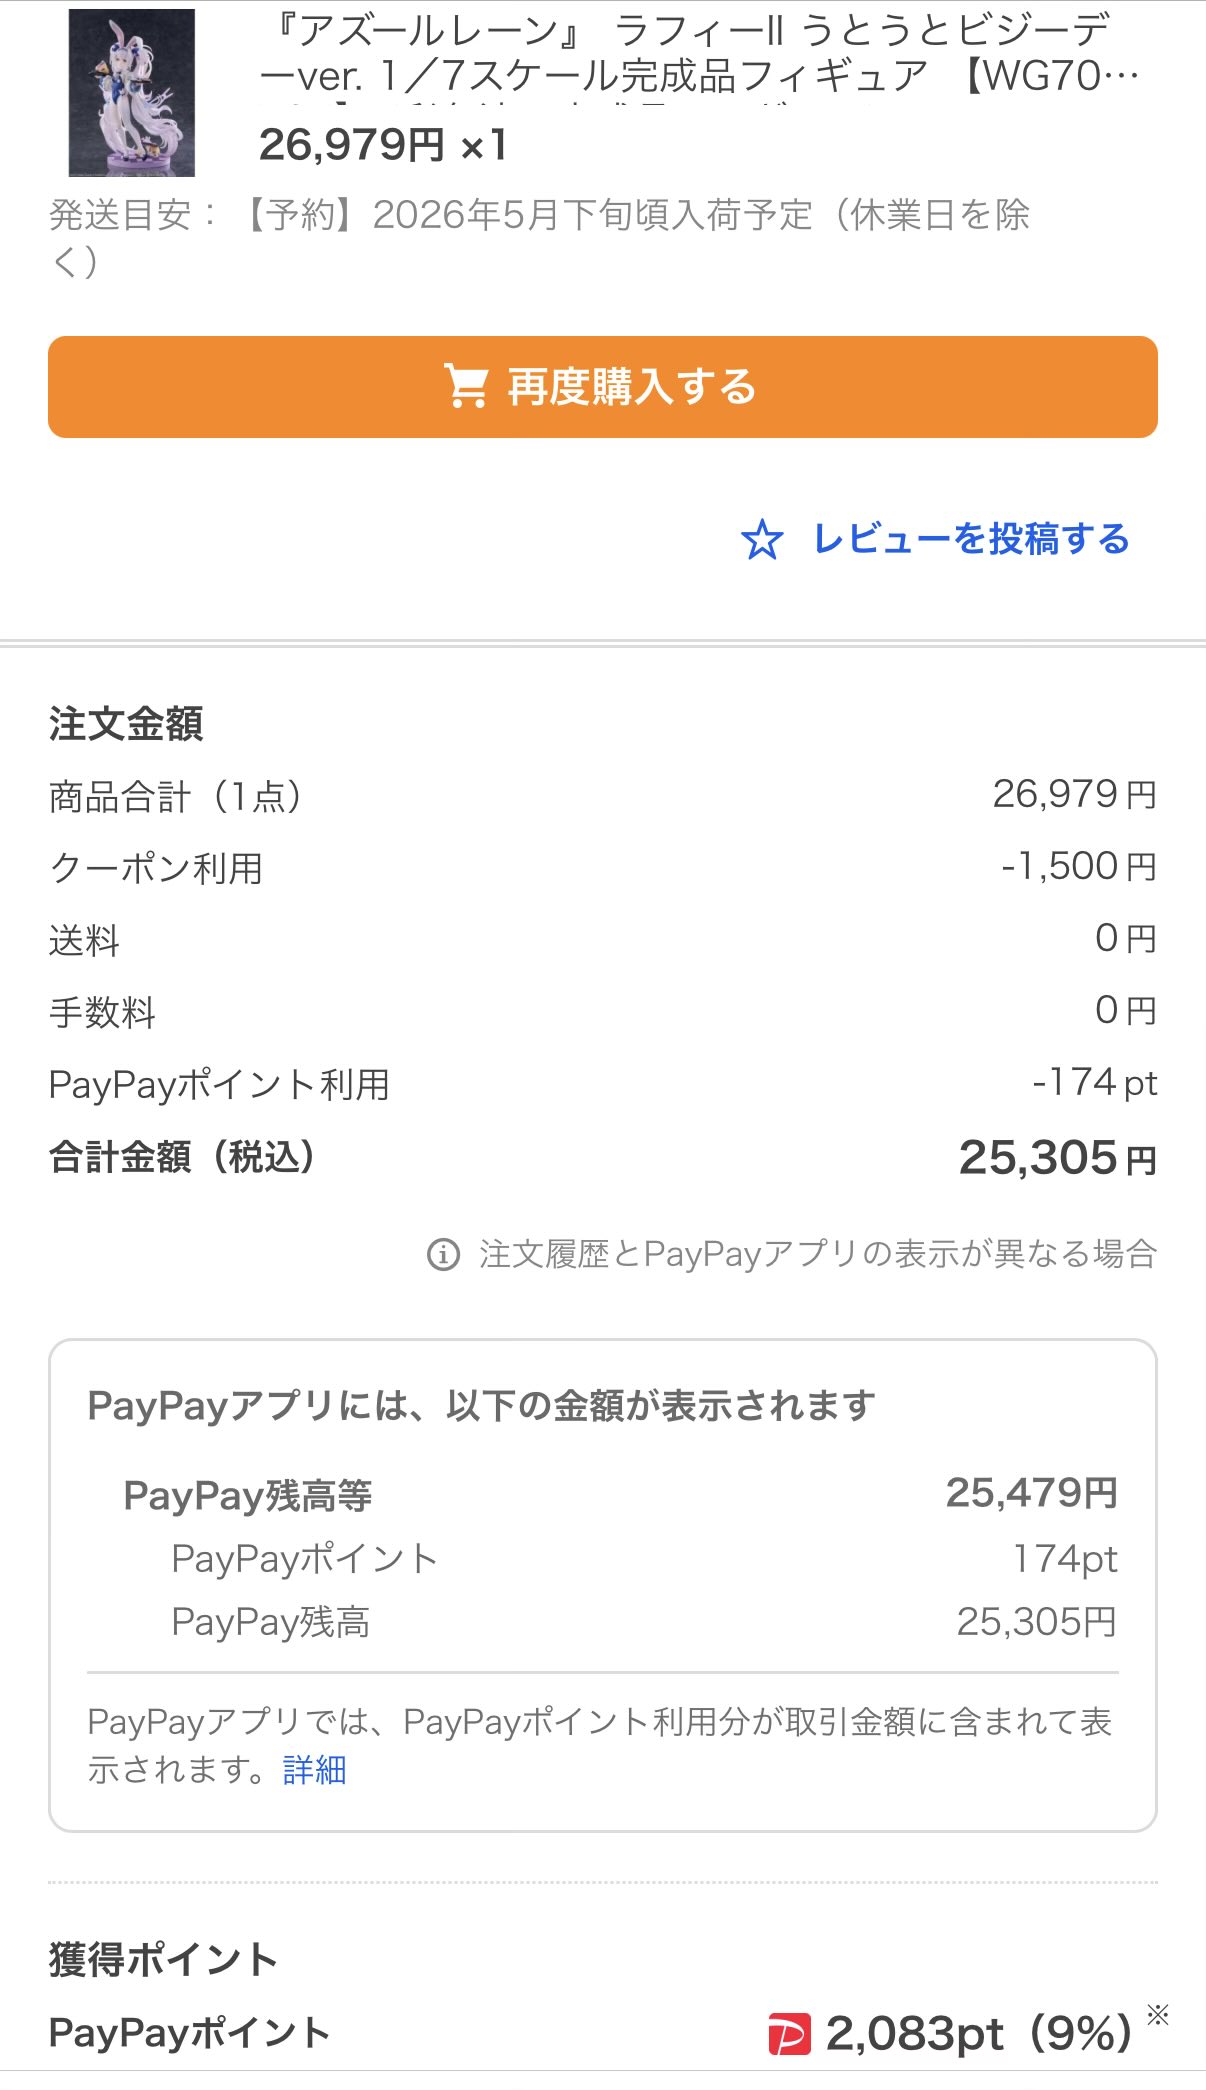Tap the ※ footnote mark after 9%
The image size is (1206, 2090).
[x=1157, y=2015]
